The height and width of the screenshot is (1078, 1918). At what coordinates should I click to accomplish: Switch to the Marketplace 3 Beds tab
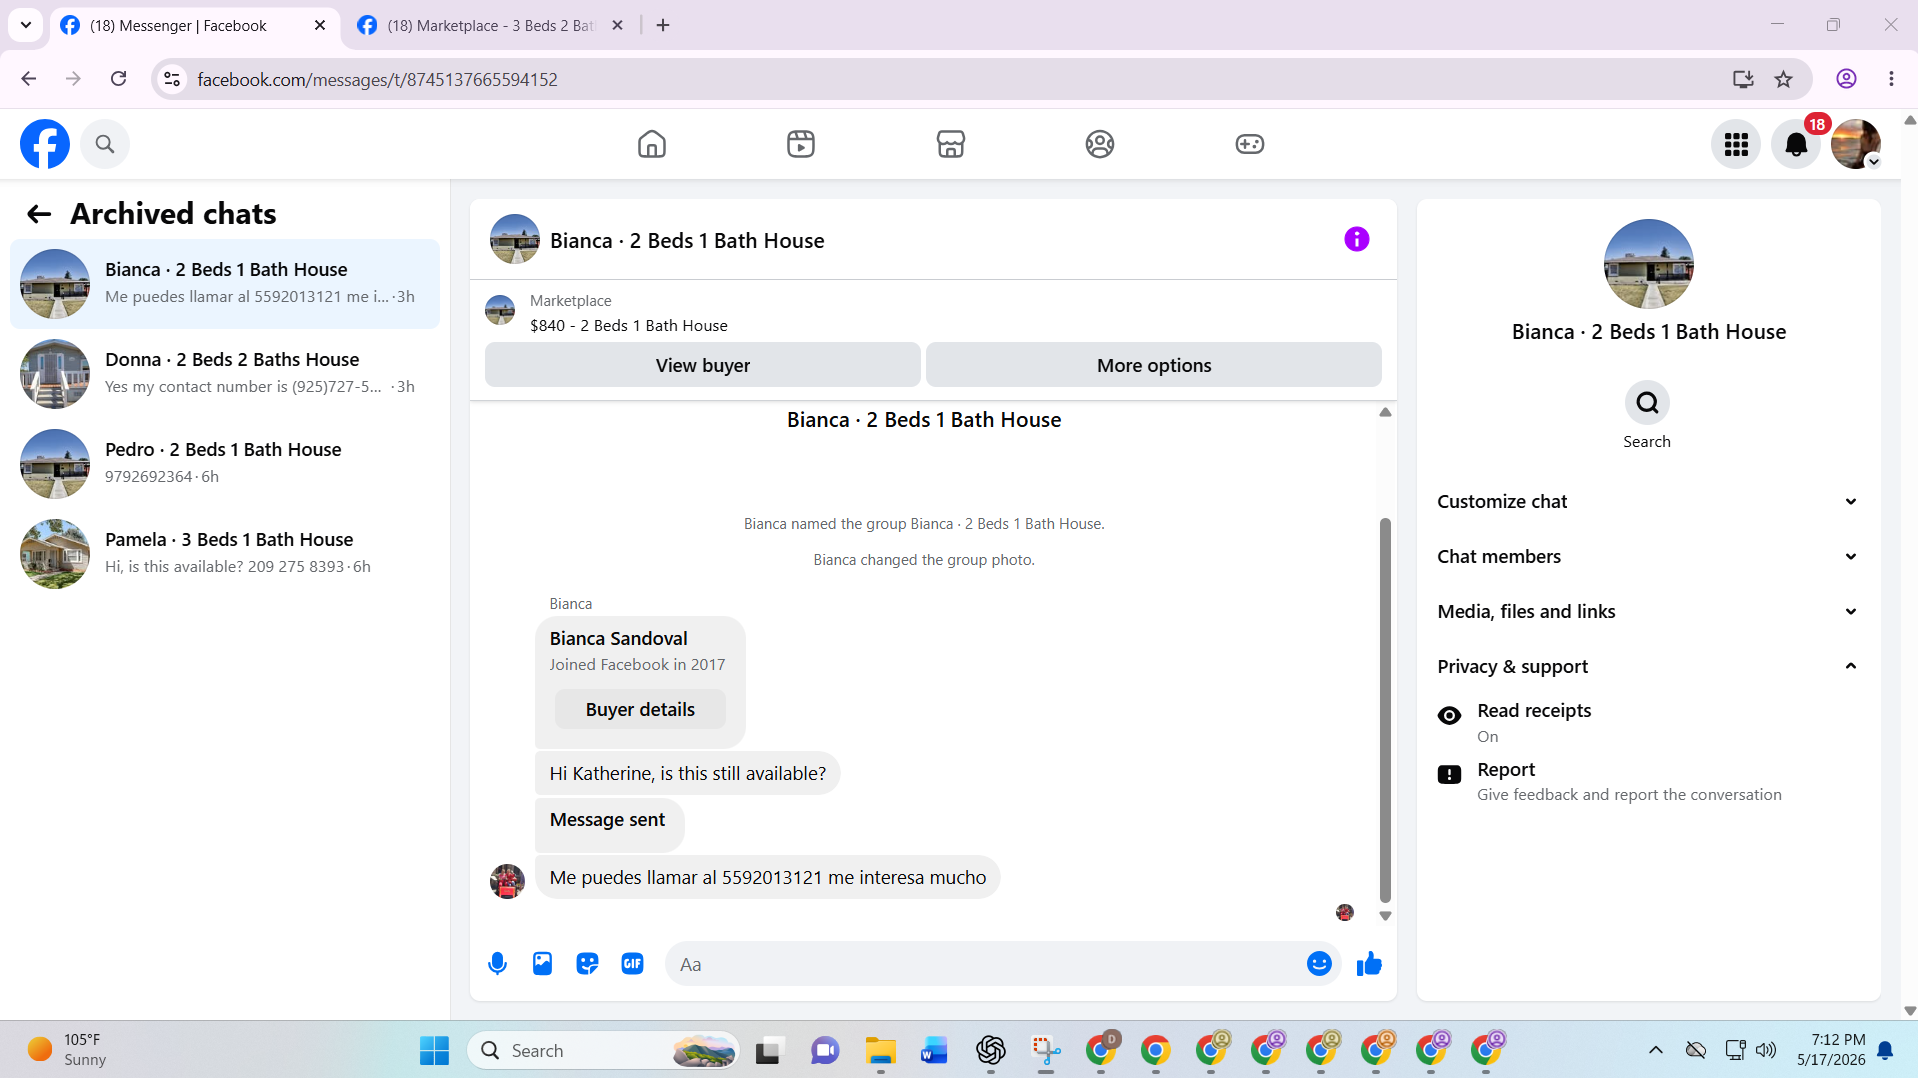(491, 25)
